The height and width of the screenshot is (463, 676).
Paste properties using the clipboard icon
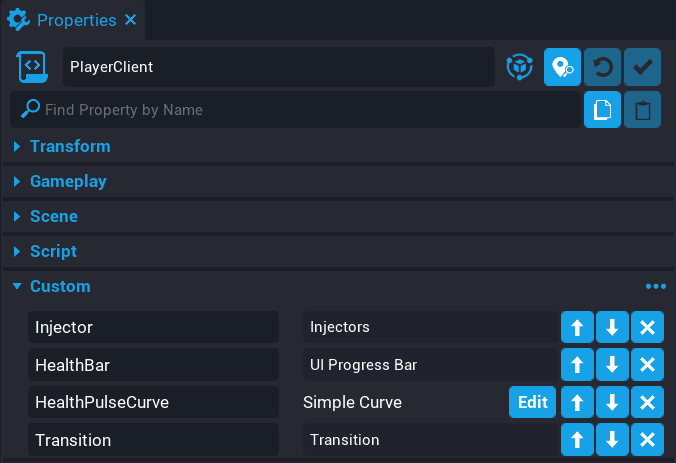tap(642, 110)
